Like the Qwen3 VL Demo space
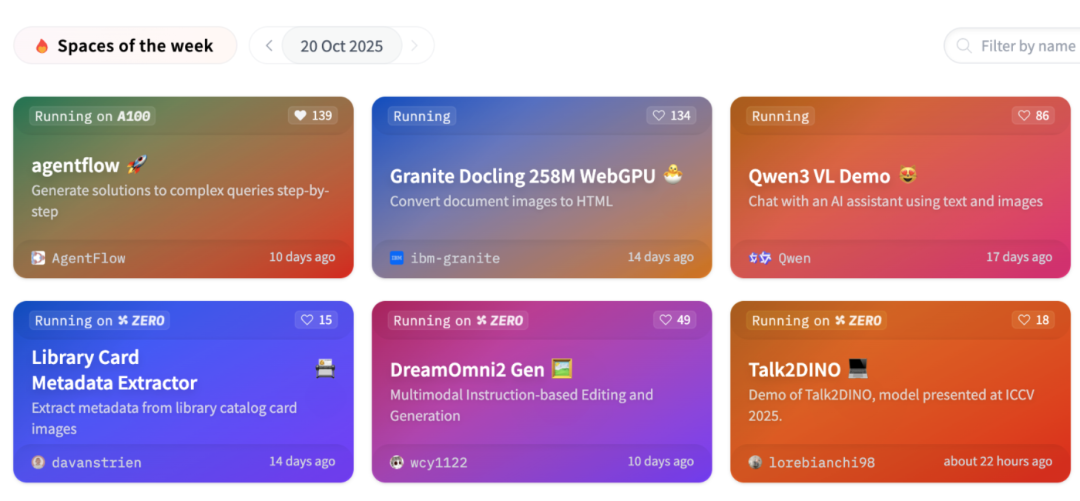This screenshot has height=501, width=1080. click(x=1024, y=116)
